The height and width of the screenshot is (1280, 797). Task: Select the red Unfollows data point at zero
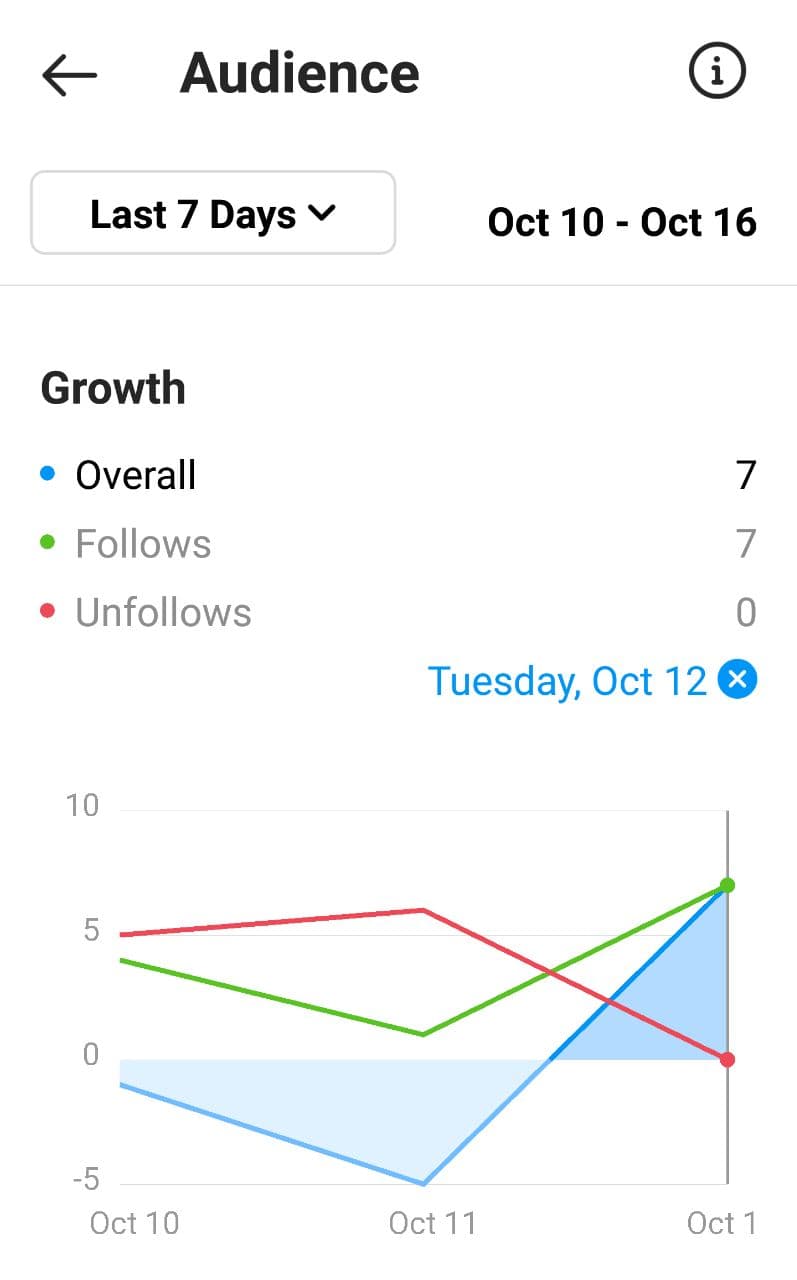pos(727,1060)
